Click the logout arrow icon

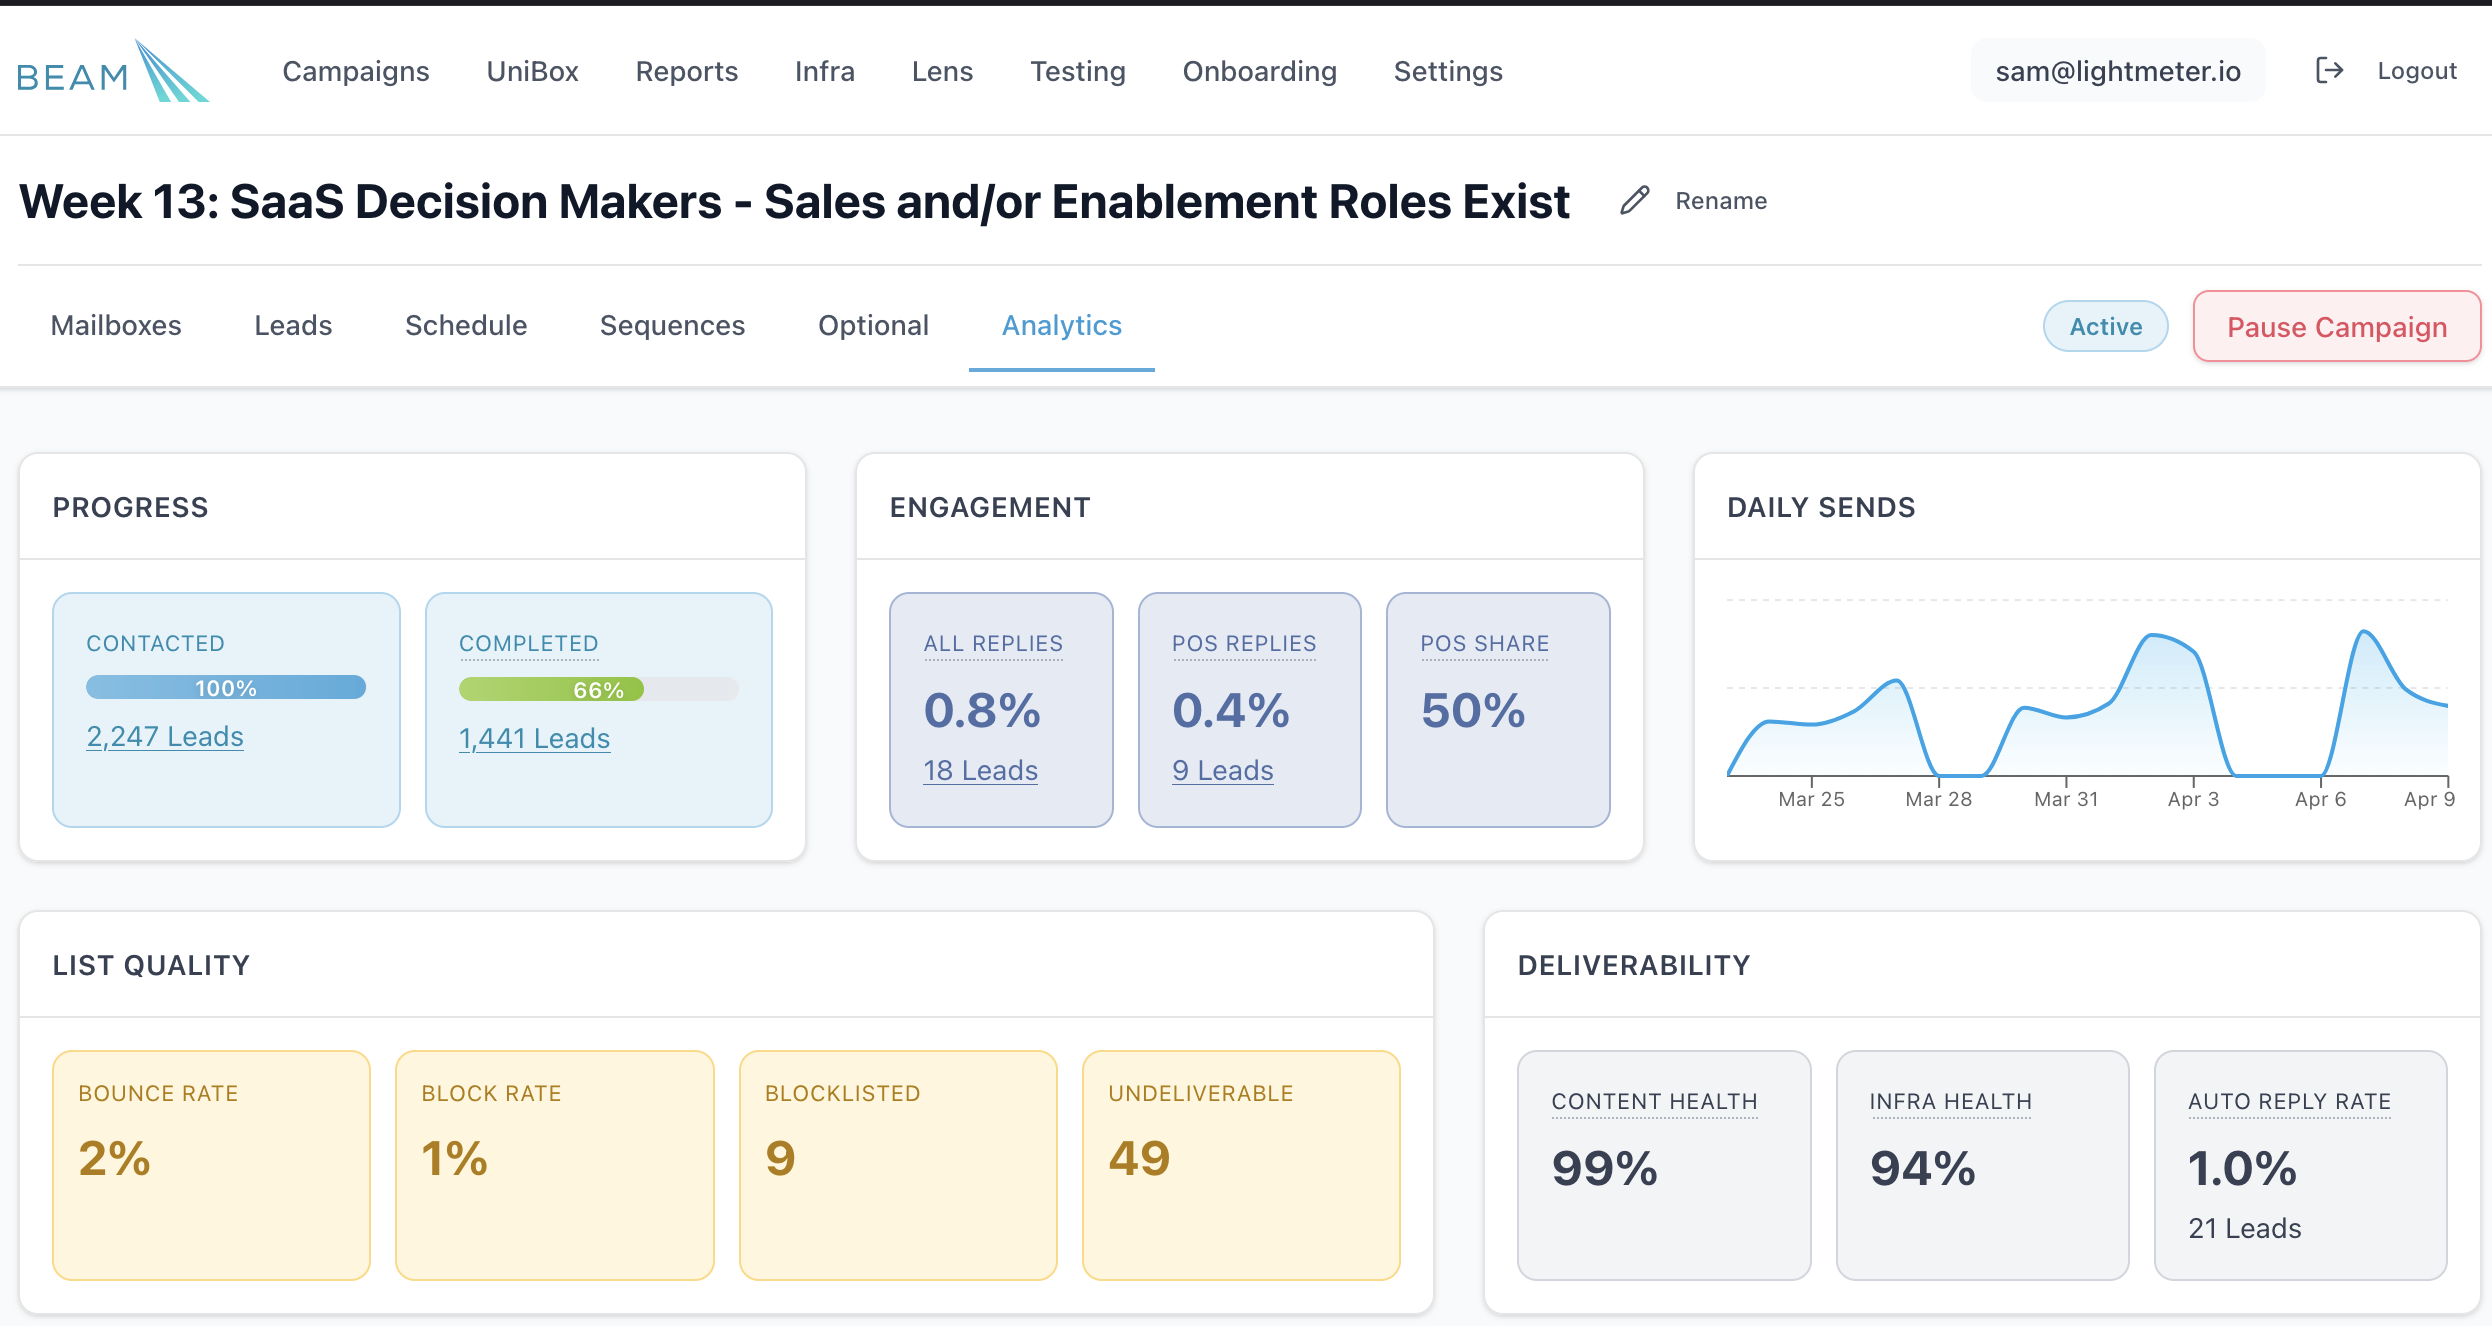[2329, 70]
